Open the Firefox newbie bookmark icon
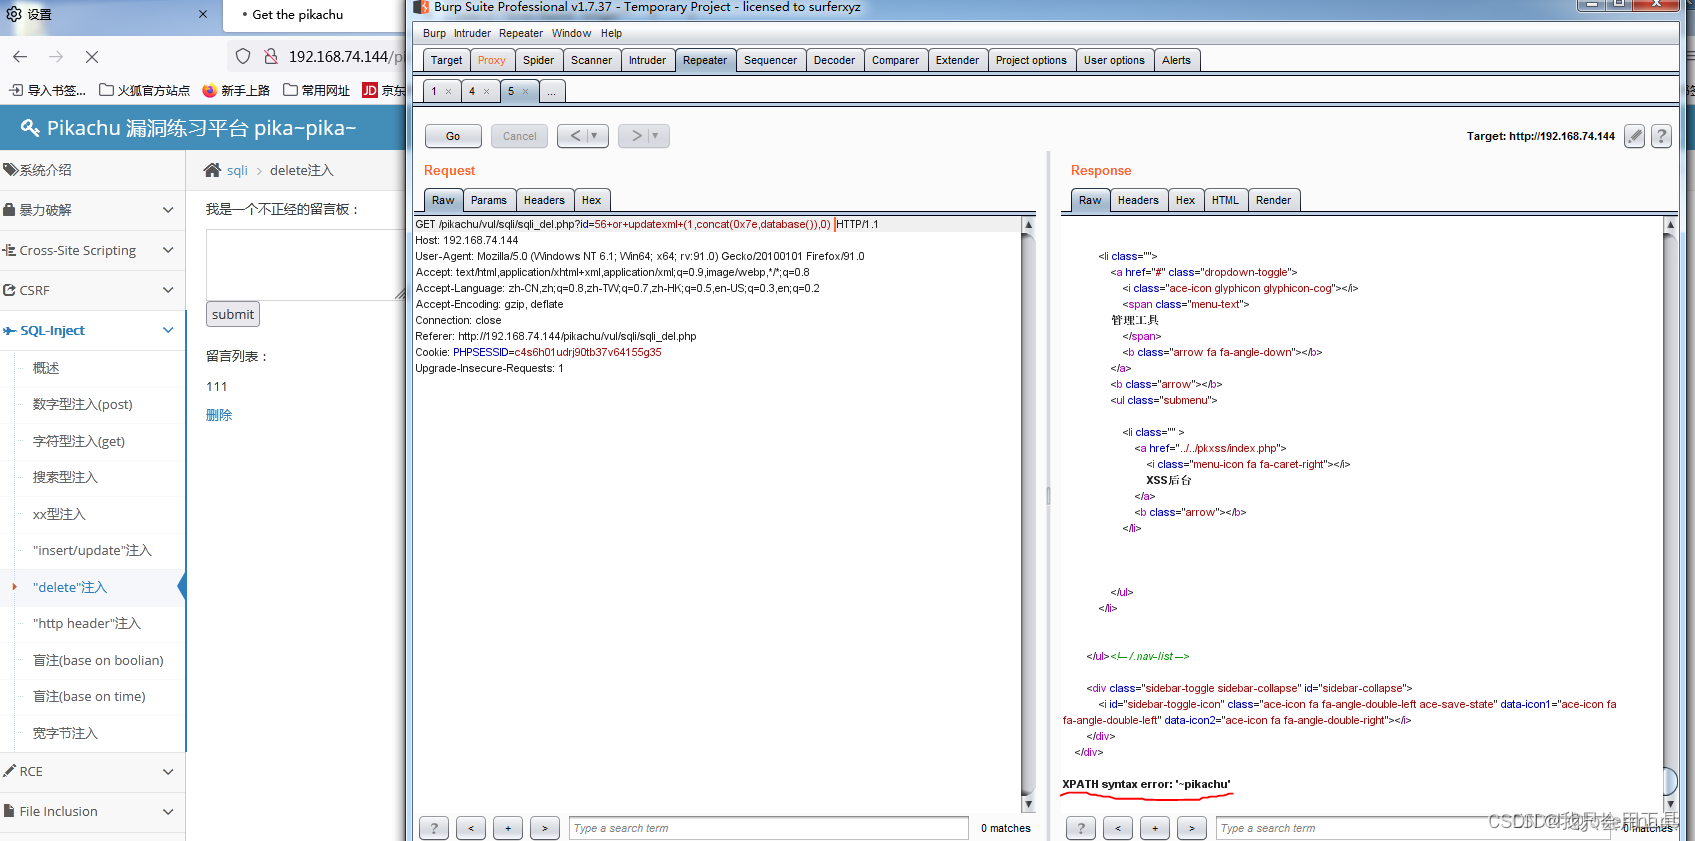This screenshot has width=1695, height=841. tap(209, 90)
